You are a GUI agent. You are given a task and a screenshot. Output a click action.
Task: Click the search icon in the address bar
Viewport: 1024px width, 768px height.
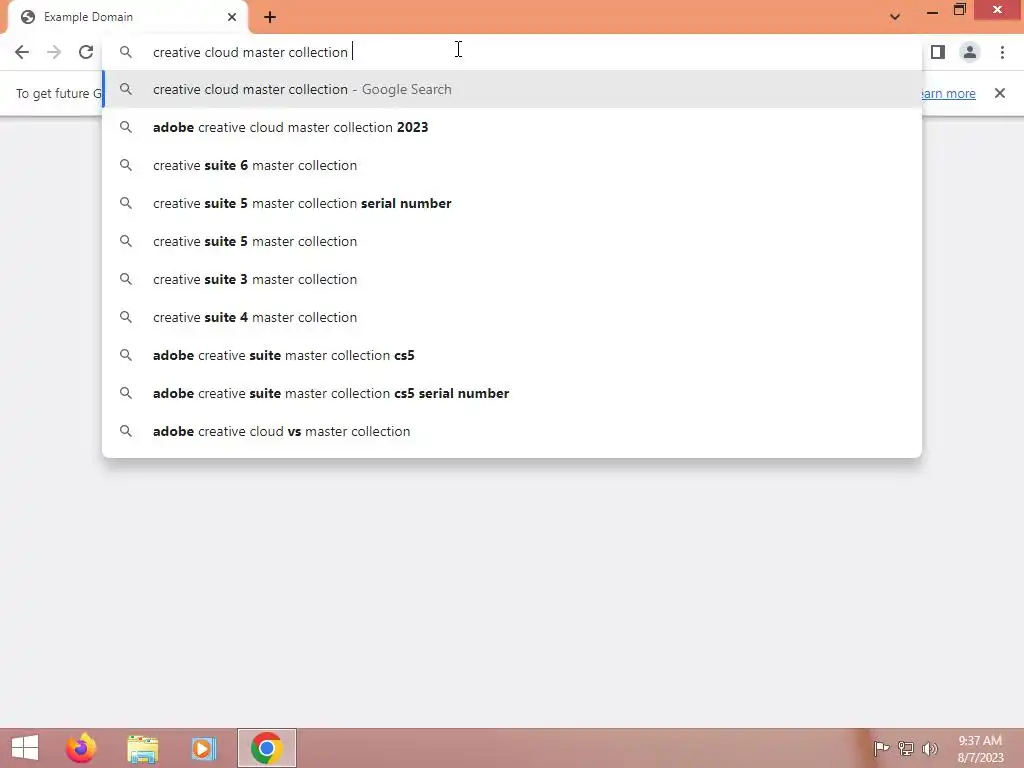pos(126,52)
